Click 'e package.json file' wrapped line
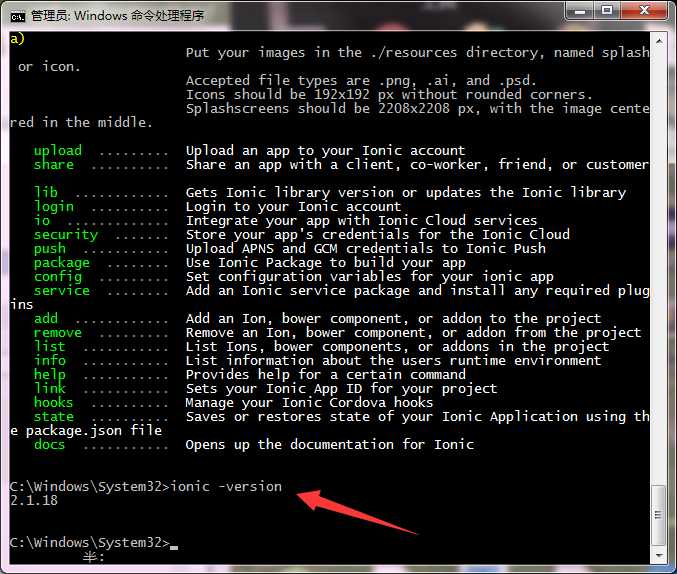 coord(86,431)
